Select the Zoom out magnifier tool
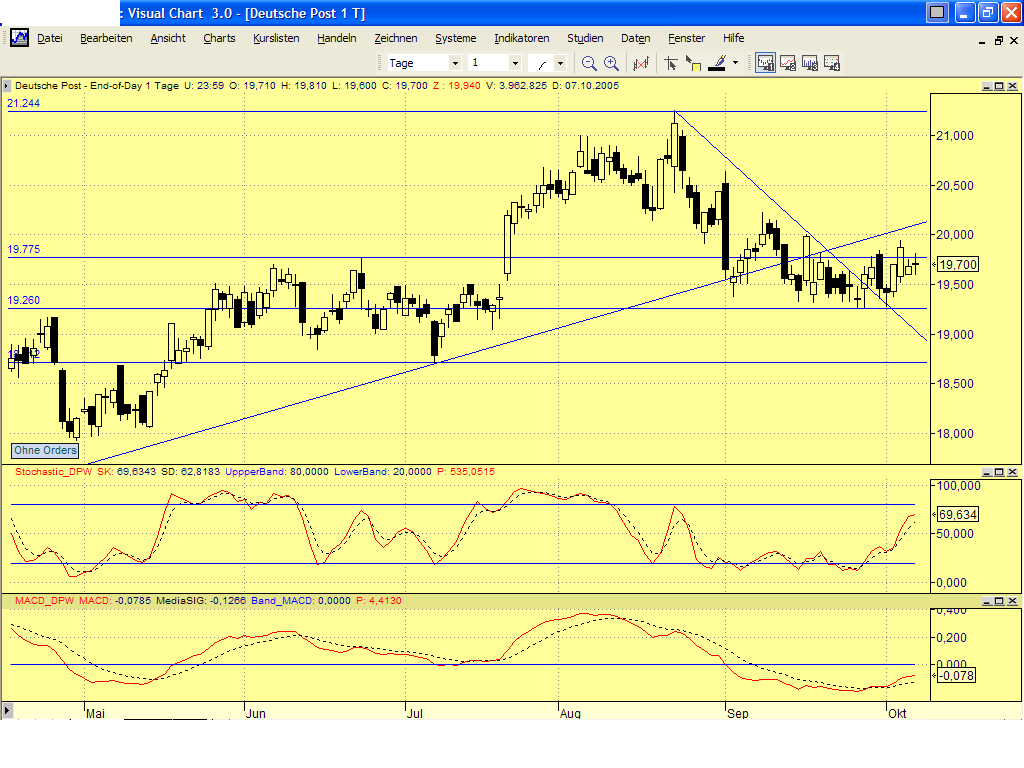Viewport: 1024px width, 768px height. 589,62
